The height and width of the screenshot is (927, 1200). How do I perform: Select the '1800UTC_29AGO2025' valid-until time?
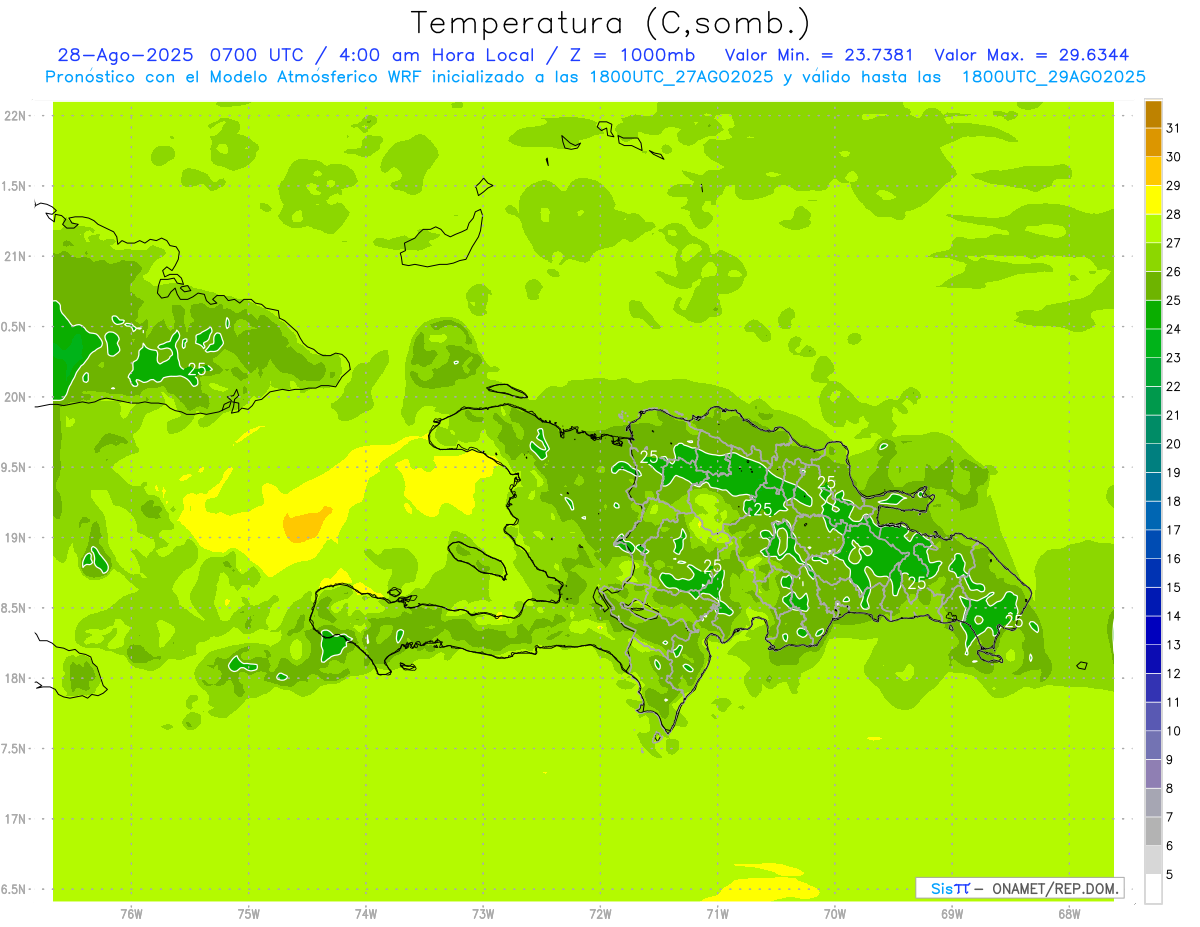[x=1053, y=77]
